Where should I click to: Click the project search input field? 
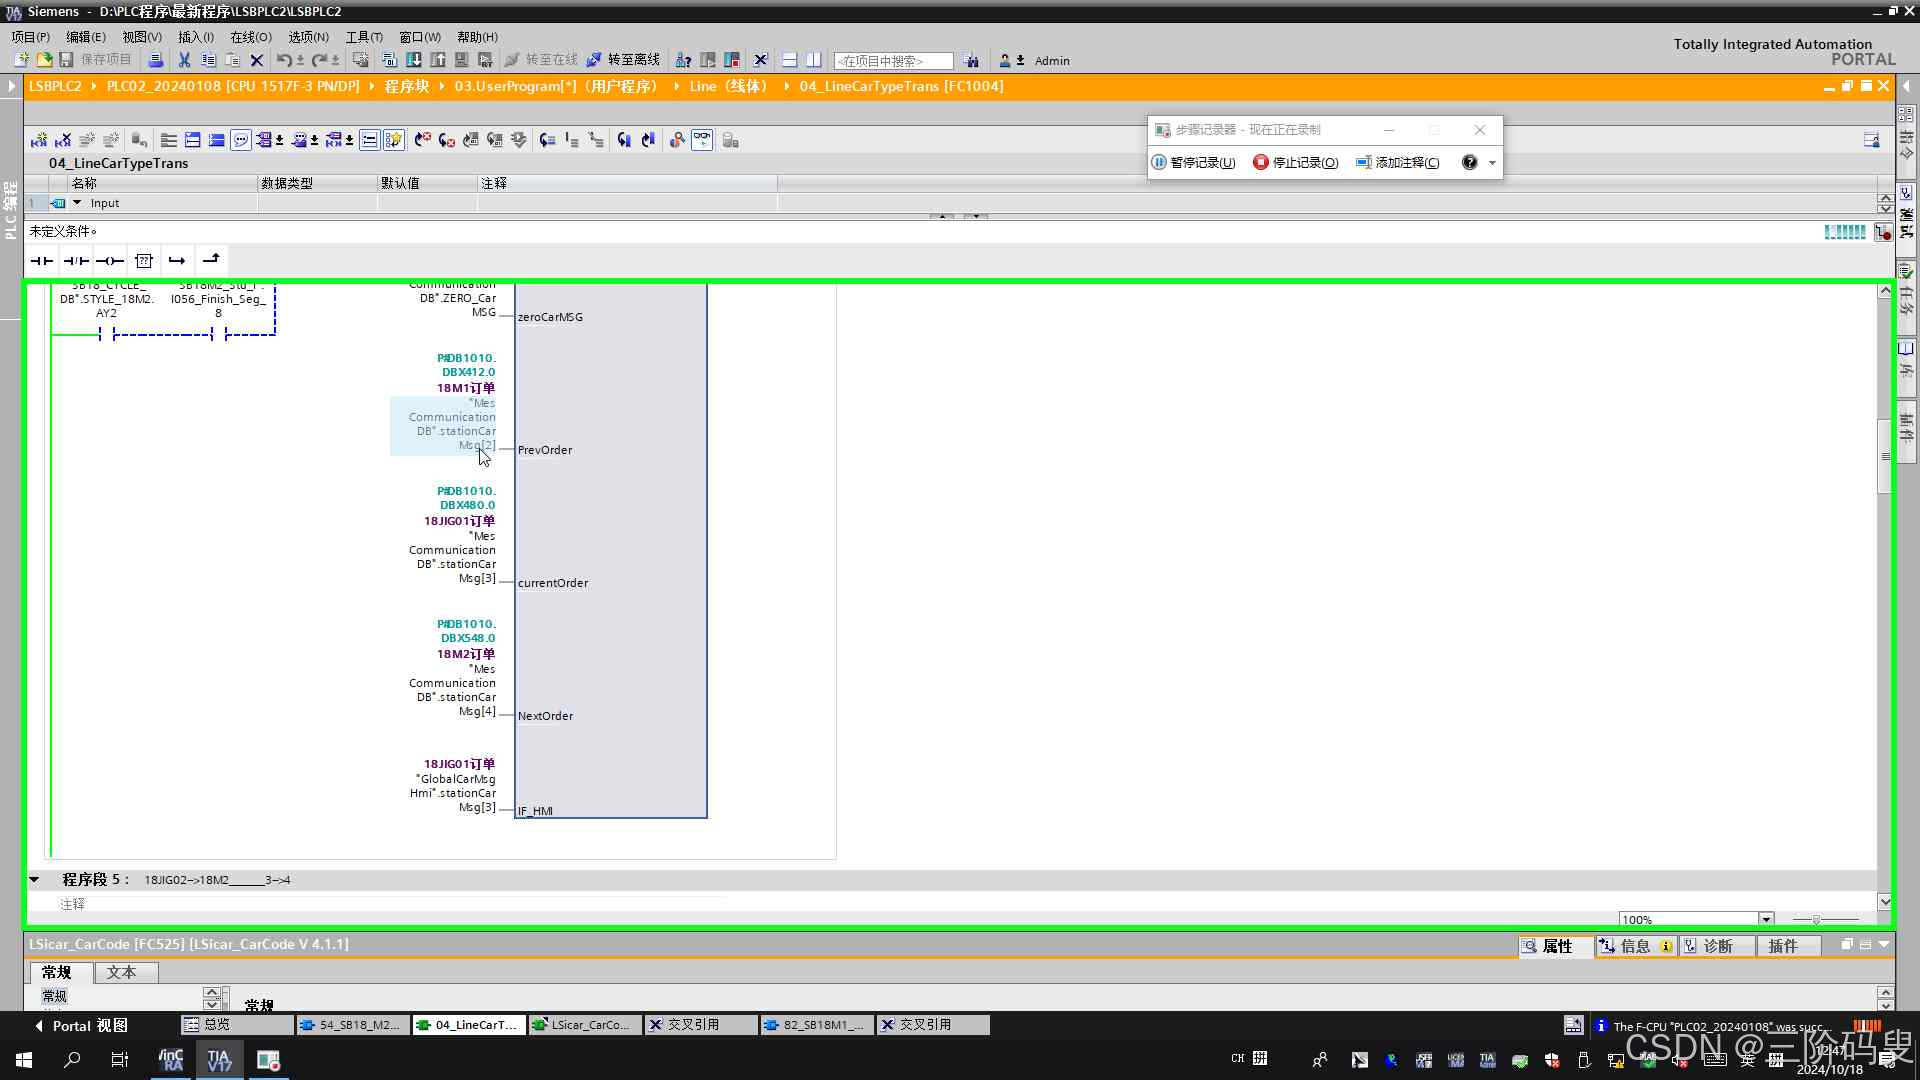click(893, 61)
